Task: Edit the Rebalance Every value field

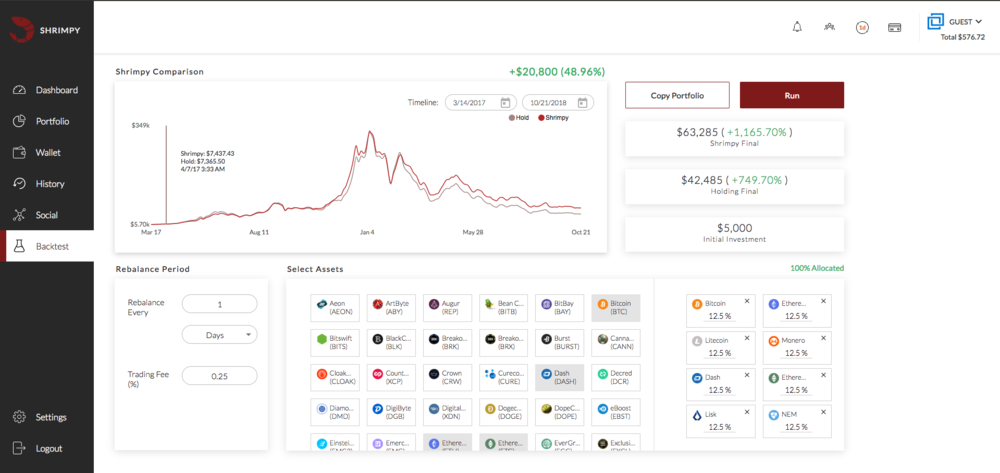Action: (x=219, y=304)
